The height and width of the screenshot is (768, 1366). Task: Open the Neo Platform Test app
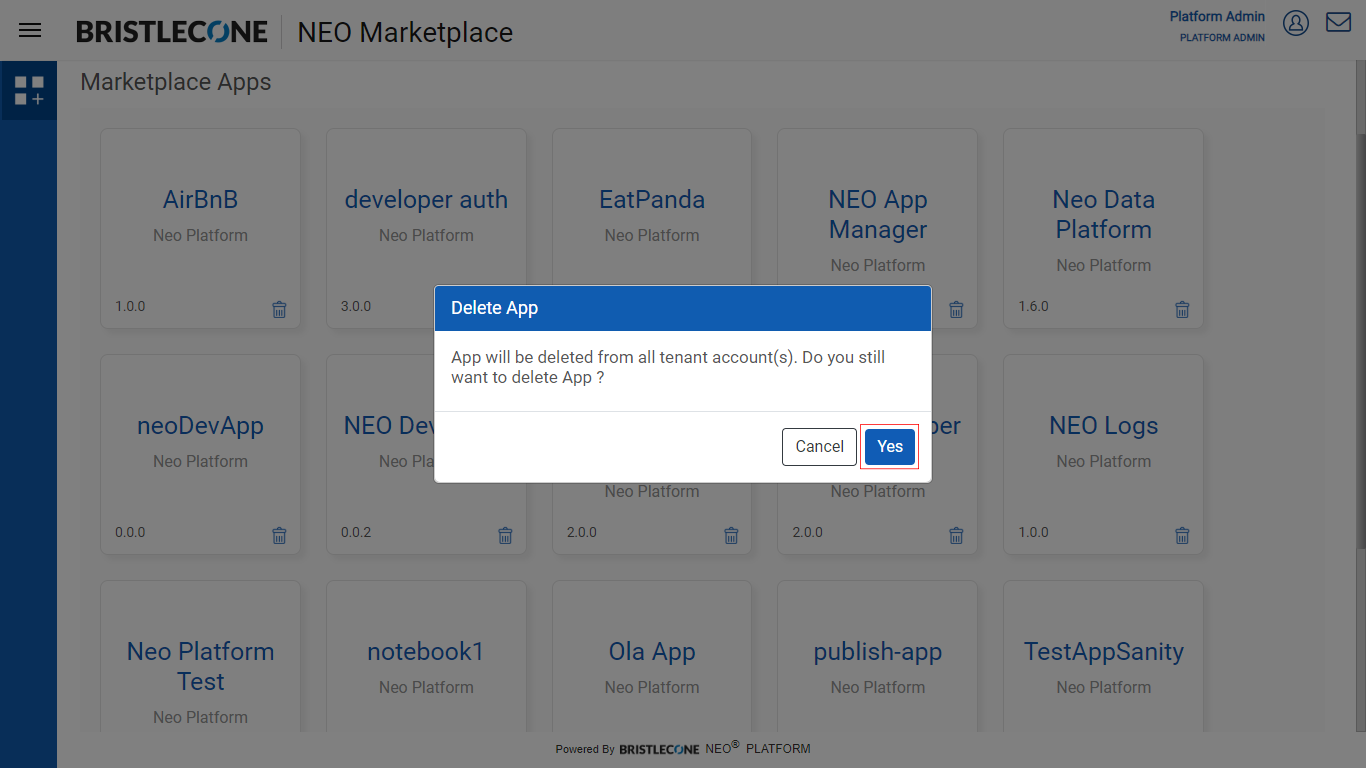(200, 667)
